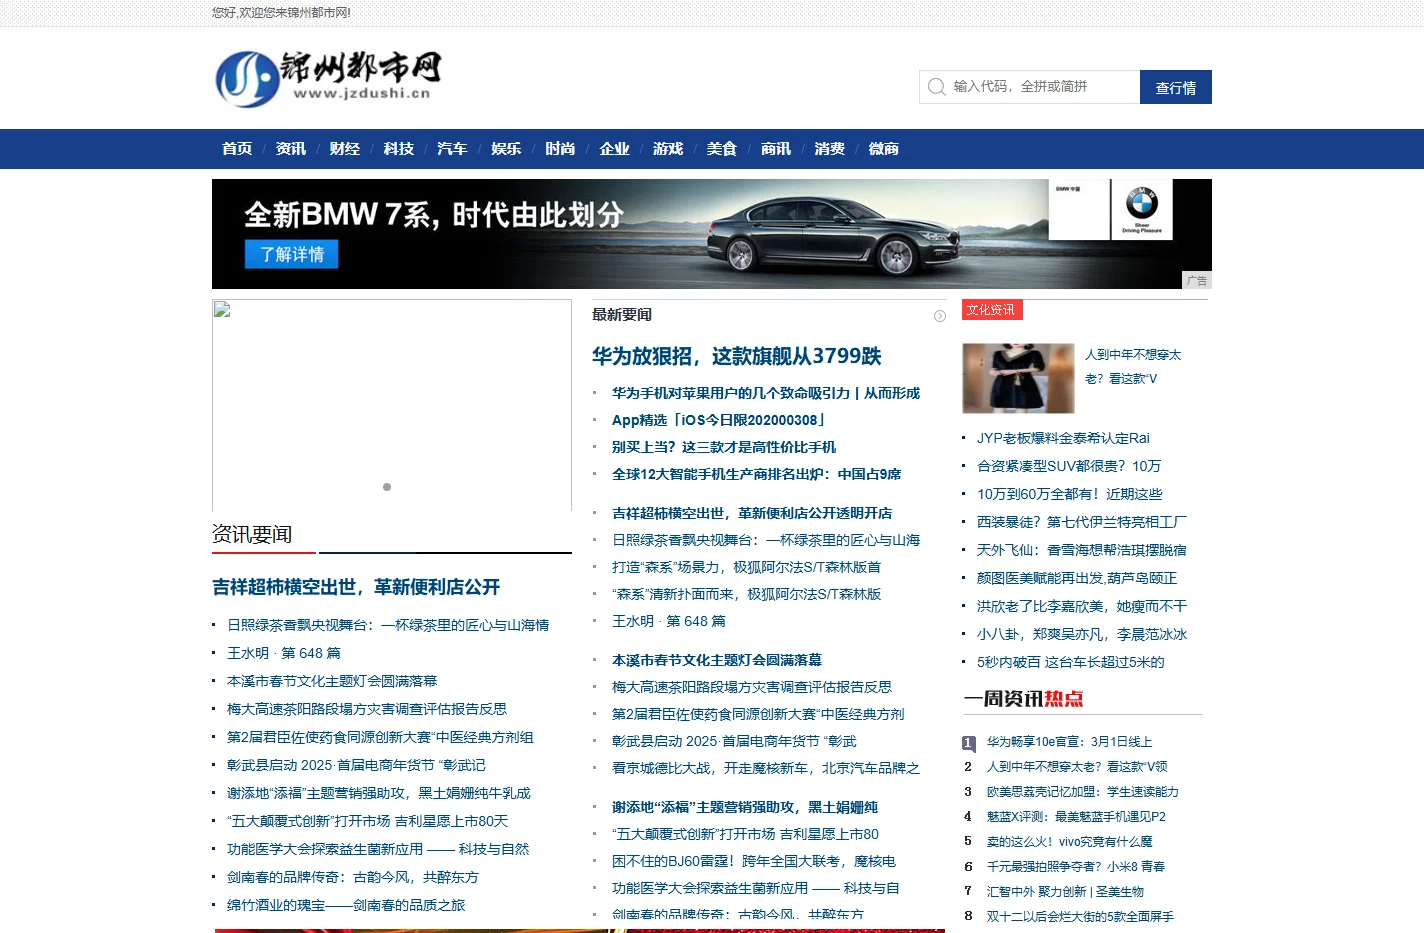Open left list 梅大高速茶阳路段塌方灾害调查评估报告反思

[367, 709]
